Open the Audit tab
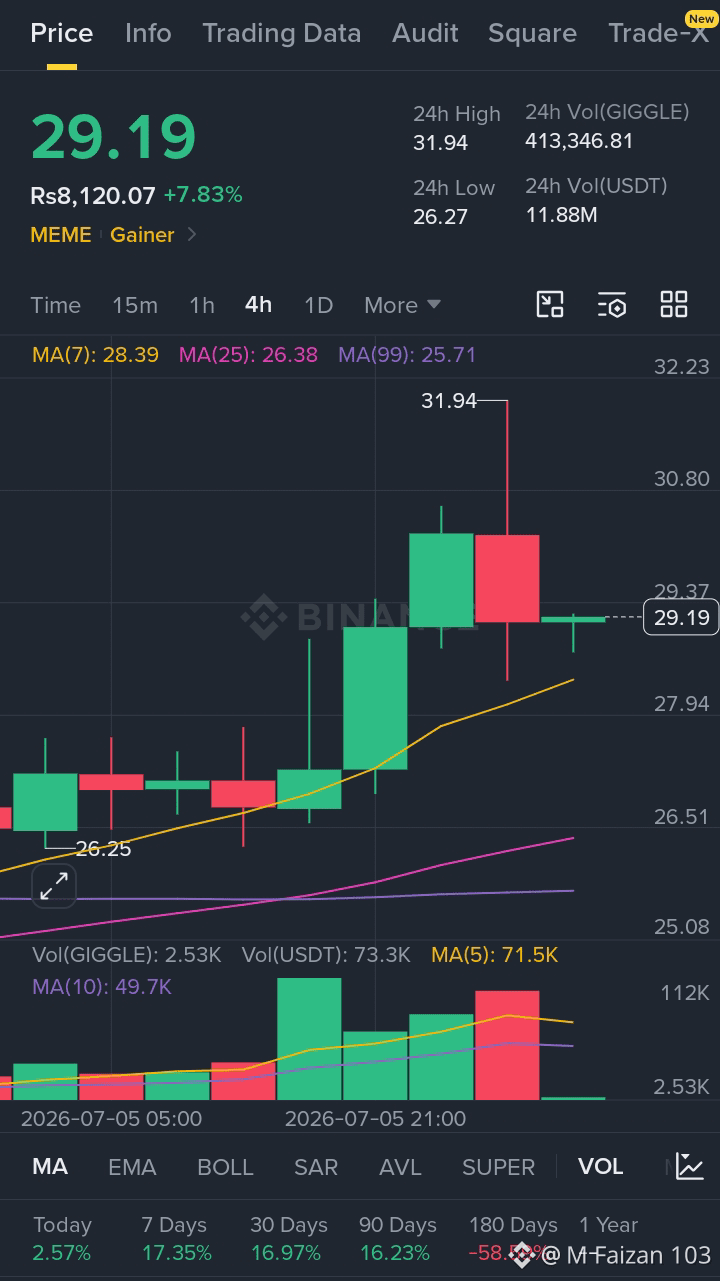 point(425,33)
